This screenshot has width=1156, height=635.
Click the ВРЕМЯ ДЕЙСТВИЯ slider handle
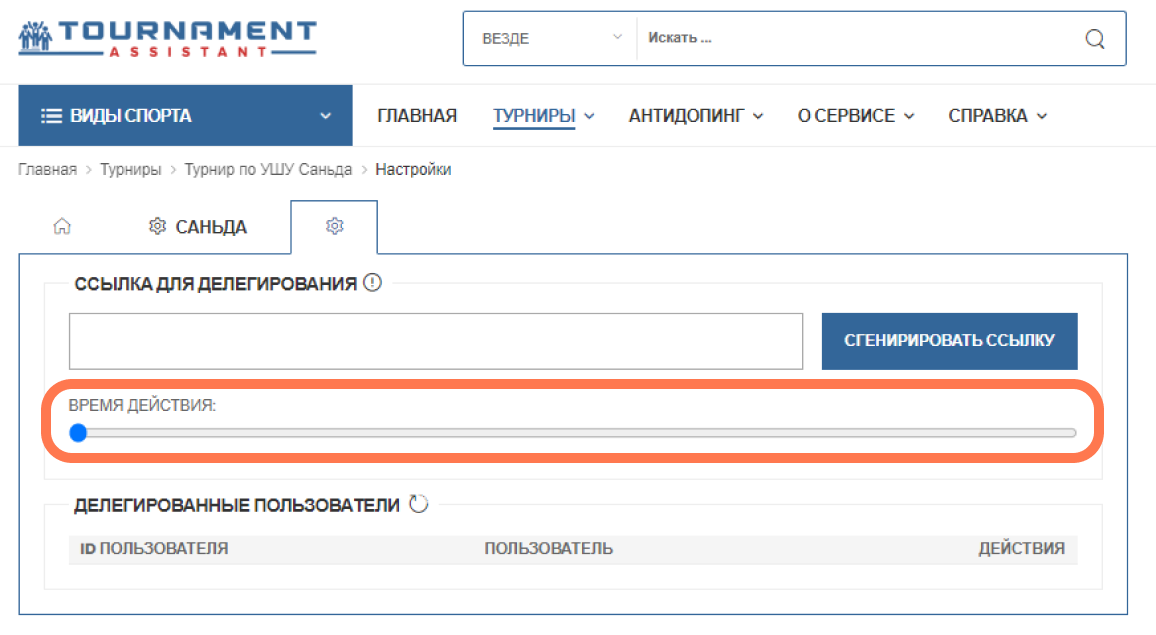[x=78, y=433]
